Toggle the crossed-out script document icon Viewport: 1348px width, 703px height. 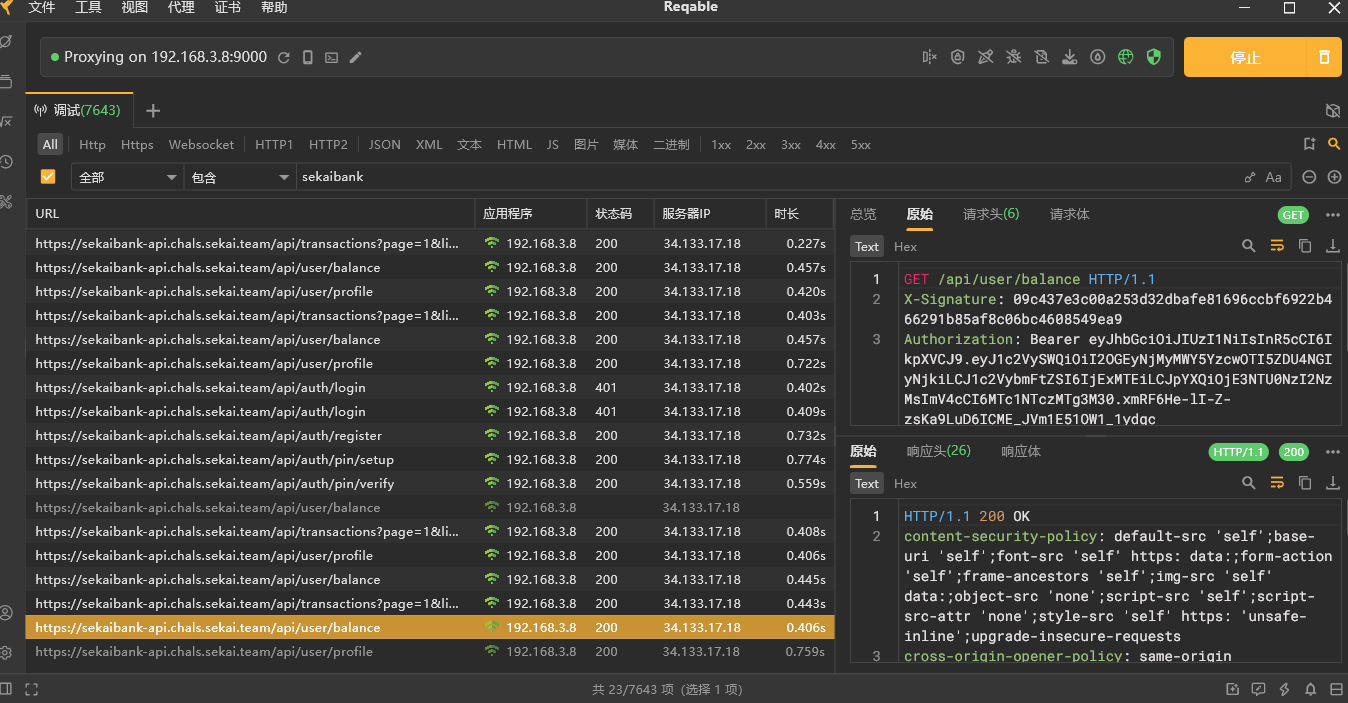click(x=1042, y=57)
